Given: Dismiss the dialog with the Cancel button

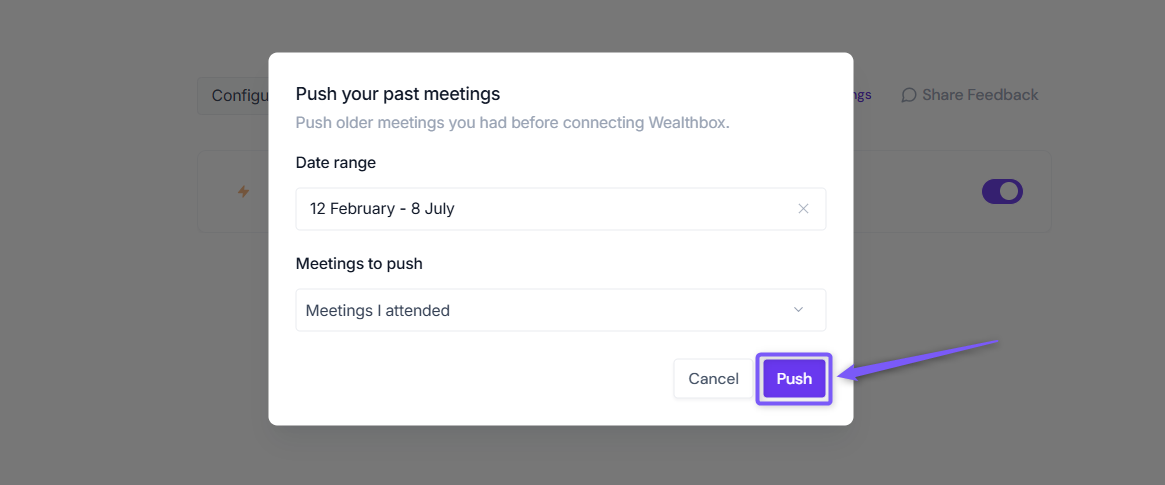Looking at the screenshot, I should point(713,379).
